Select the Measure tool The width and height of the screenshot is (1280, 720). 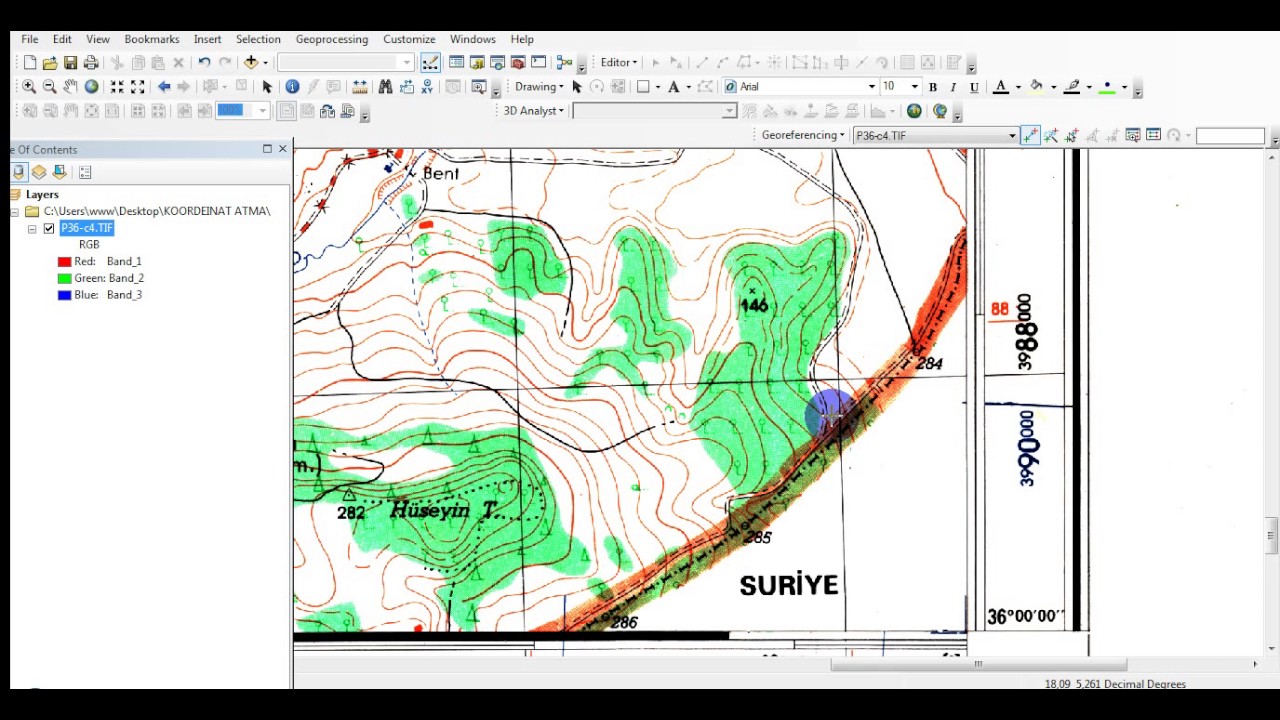(x=359, y=87)
